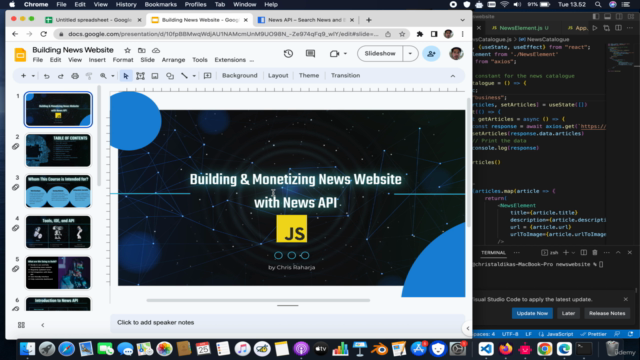This screenshot has width=640, height=360.
Task: Expand the side panel arrow in Slides
Action: pos(468,328)
